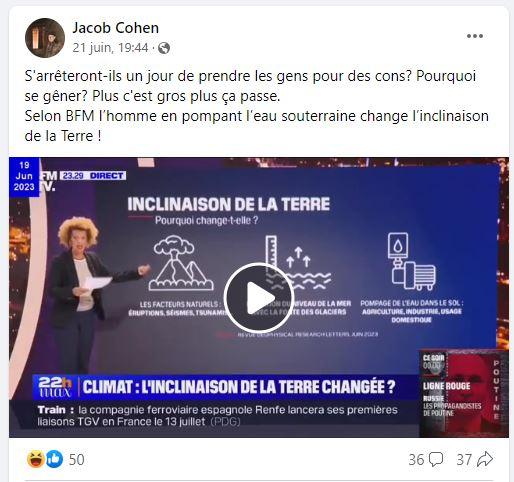Click the 19 Jun 2023 date badge
This screenshot has height=482, width=514.
[x=24, y=176]
